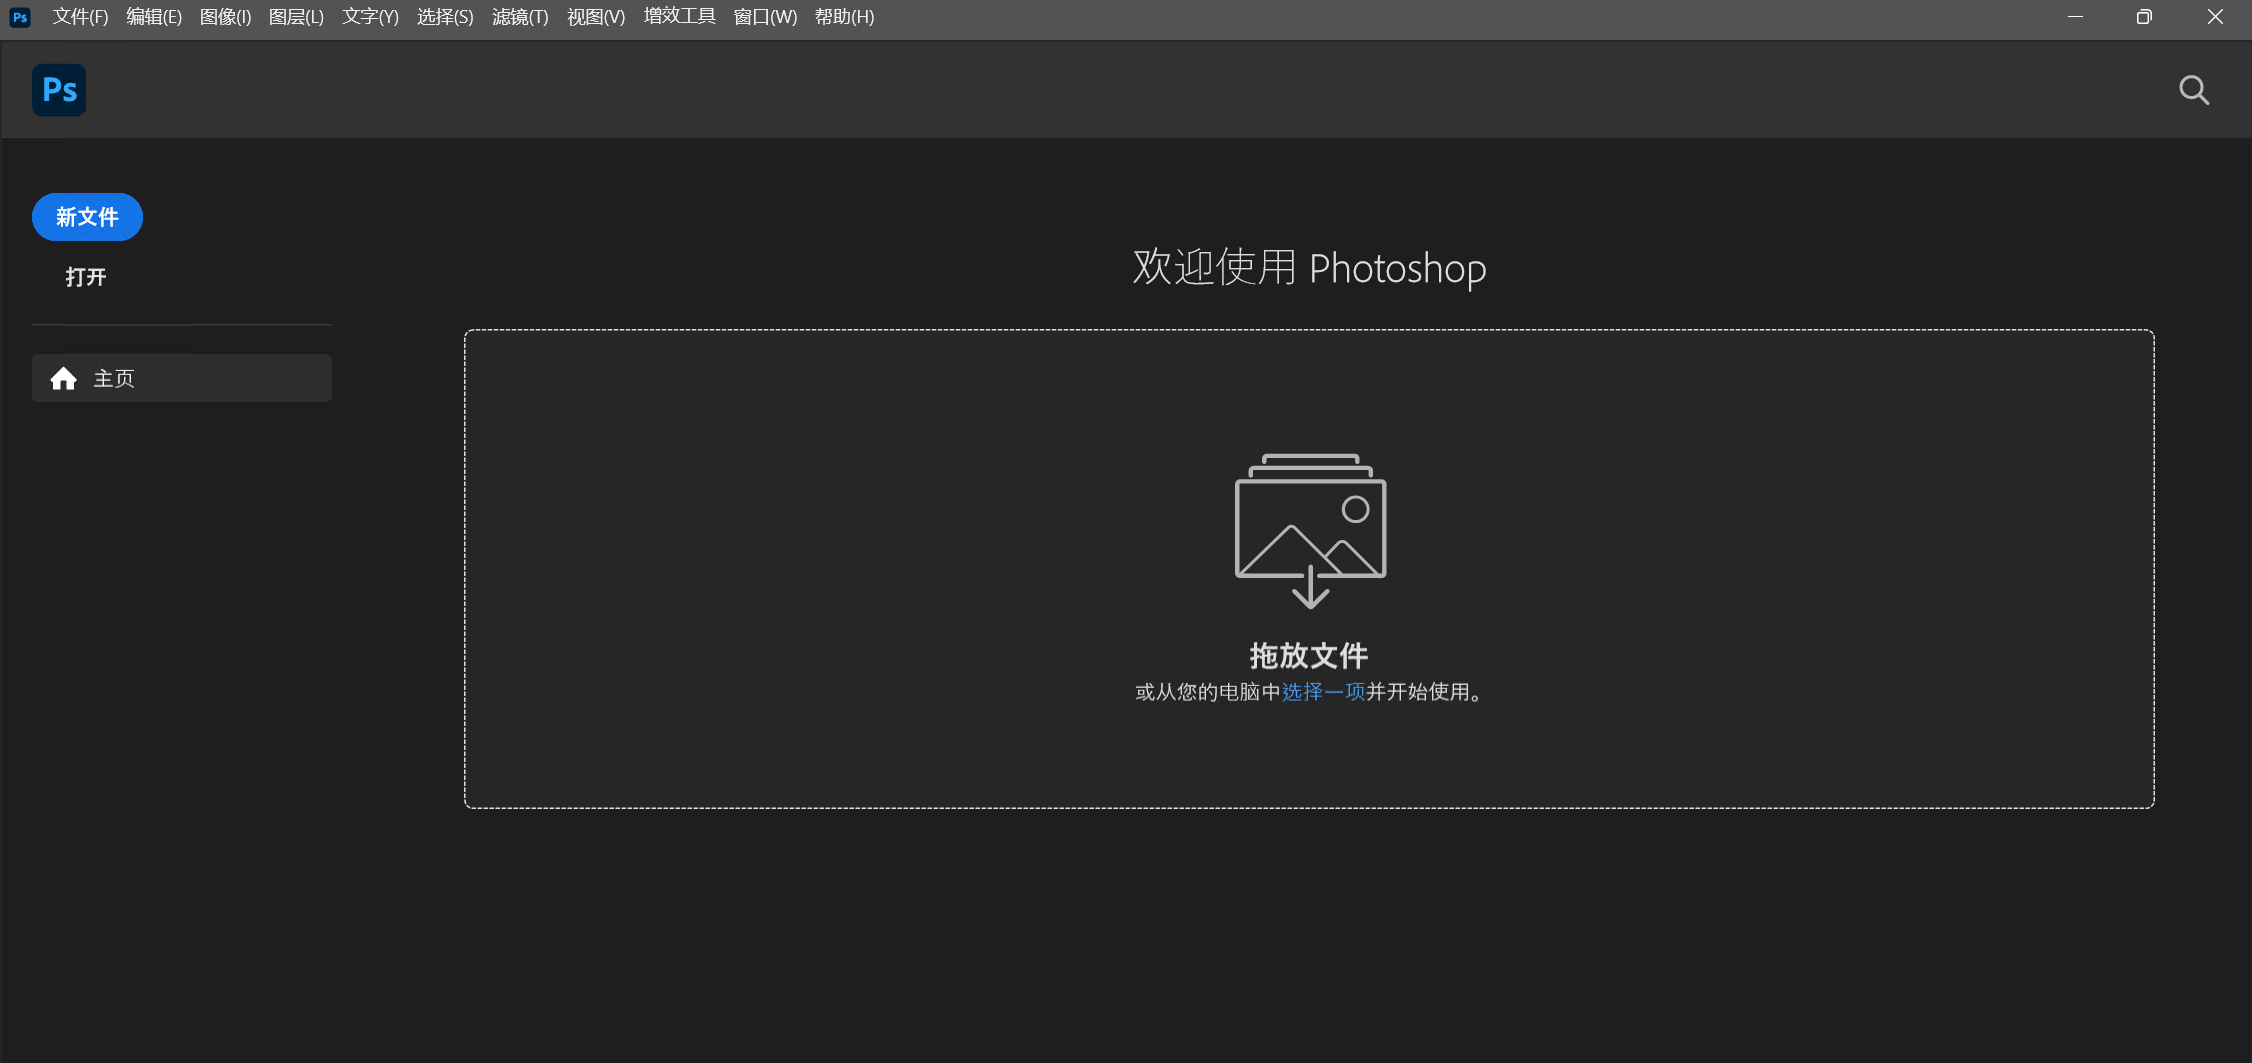This screenshot has height=1063, width=2252.
Task: Close the Photoshop window
Action: (2215, 17)
